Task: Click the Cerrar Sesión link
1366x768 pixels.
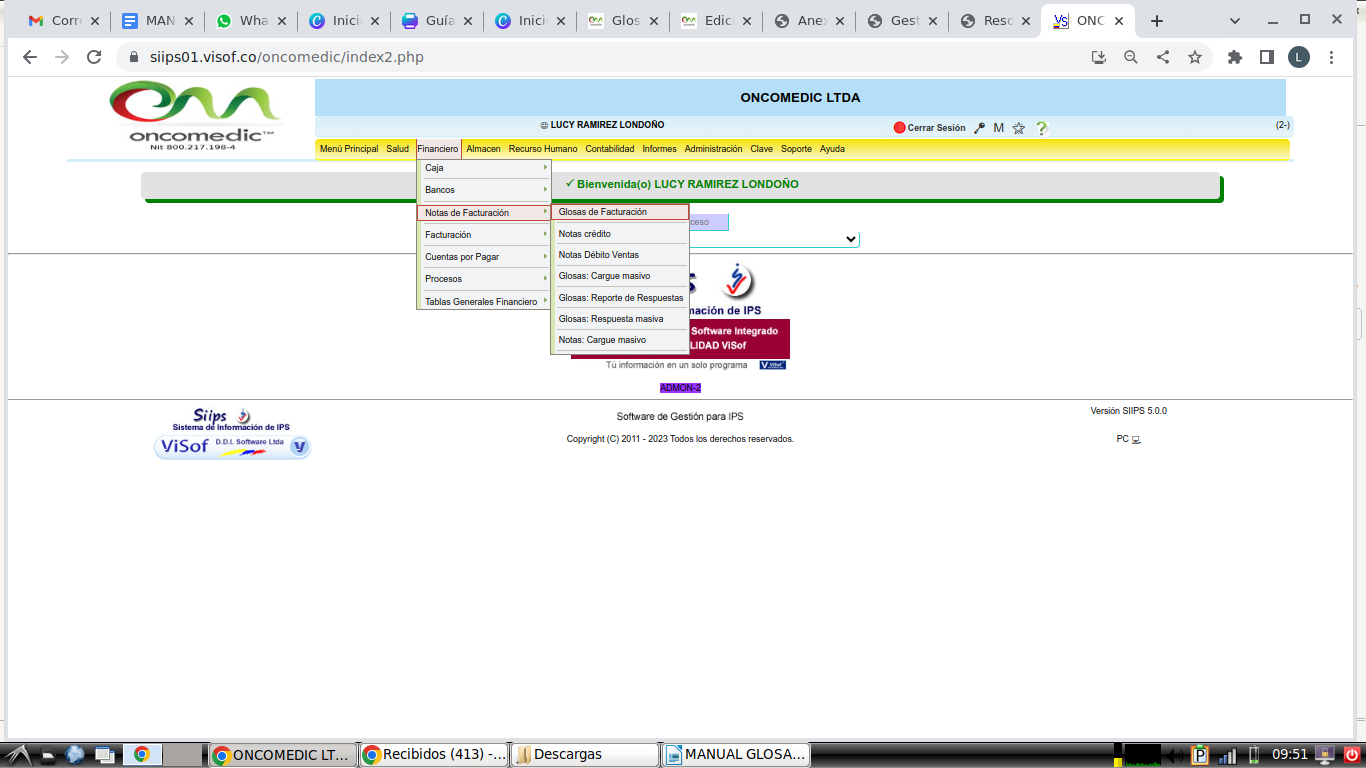Action: coord(935,128)
